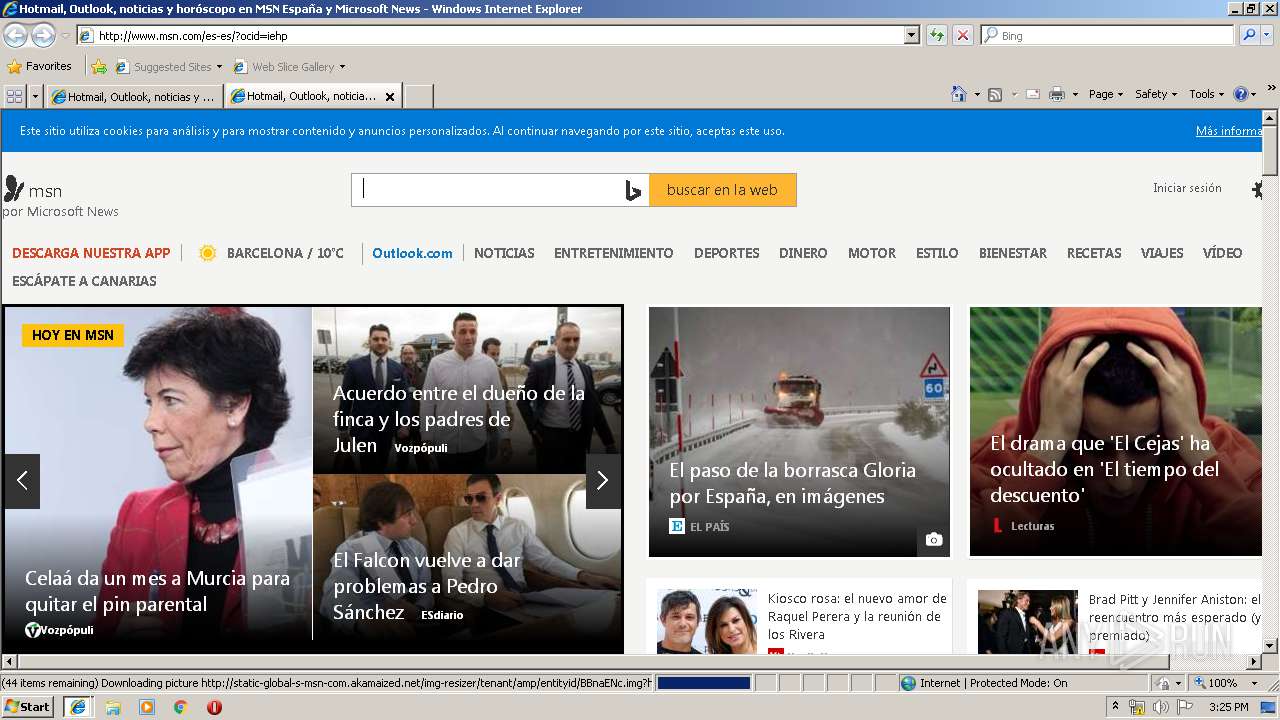Click the browser Forward arrow button
Viewport: 1280px width, 720px height.
pos(43,36)
